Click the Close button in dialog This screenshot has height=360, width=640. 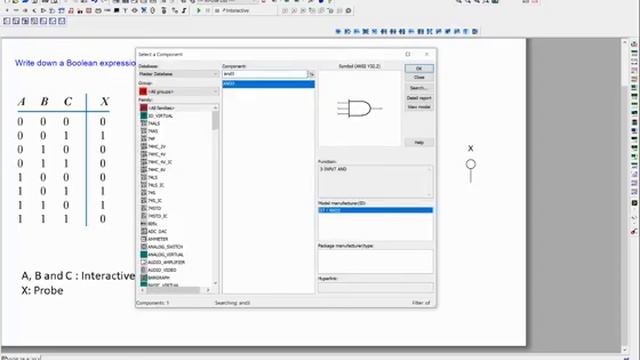pos(419,78)
